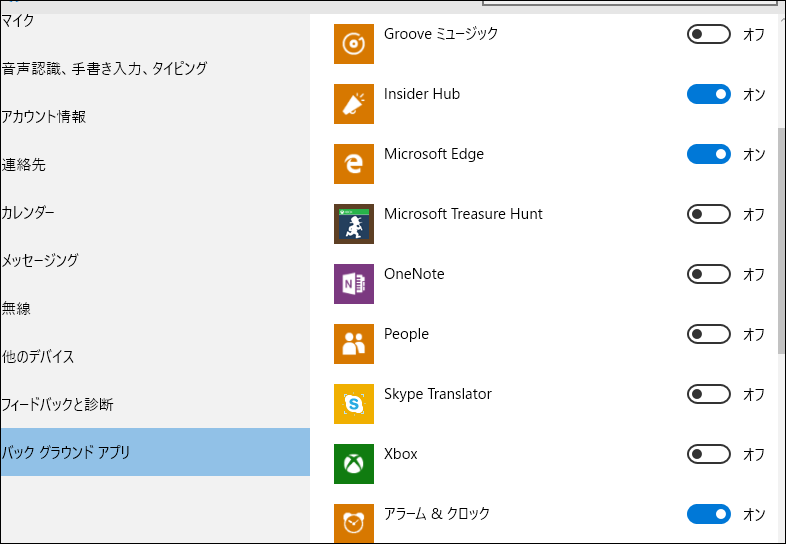Switch on the OneNote toggle
Screen dimensions: 786x544
pyautogui.click(x=708, y=274)
